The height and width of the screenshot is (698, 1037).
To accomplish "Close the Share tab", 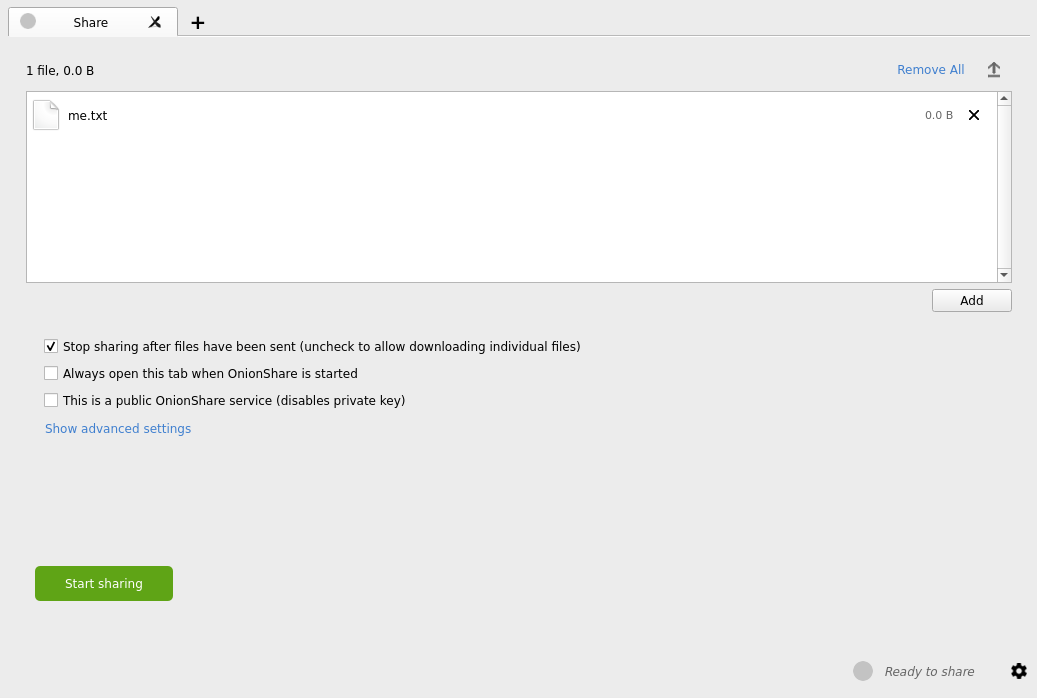I will [x=155, y=22].
